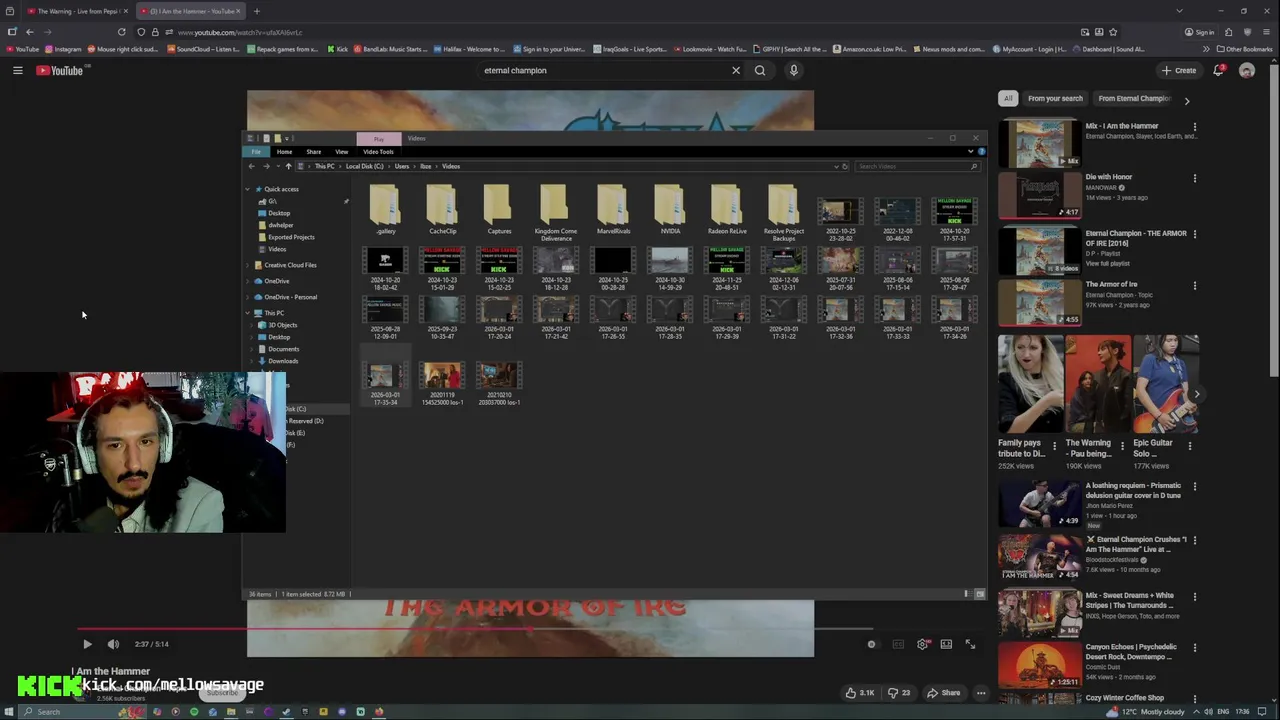The width and height of the screenshot is (1280, 720).
Task: Open the YouTube guide hamburger menu
Action: coord(17,70)
